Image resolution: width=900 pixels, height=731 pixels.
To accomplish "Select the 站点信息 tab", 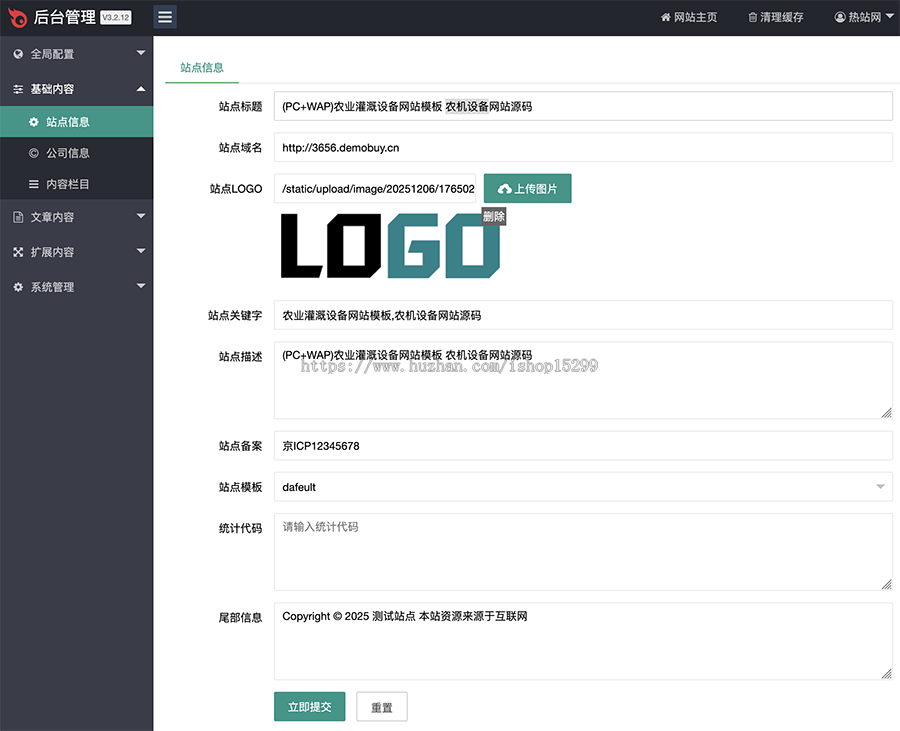I will (202, 67).
